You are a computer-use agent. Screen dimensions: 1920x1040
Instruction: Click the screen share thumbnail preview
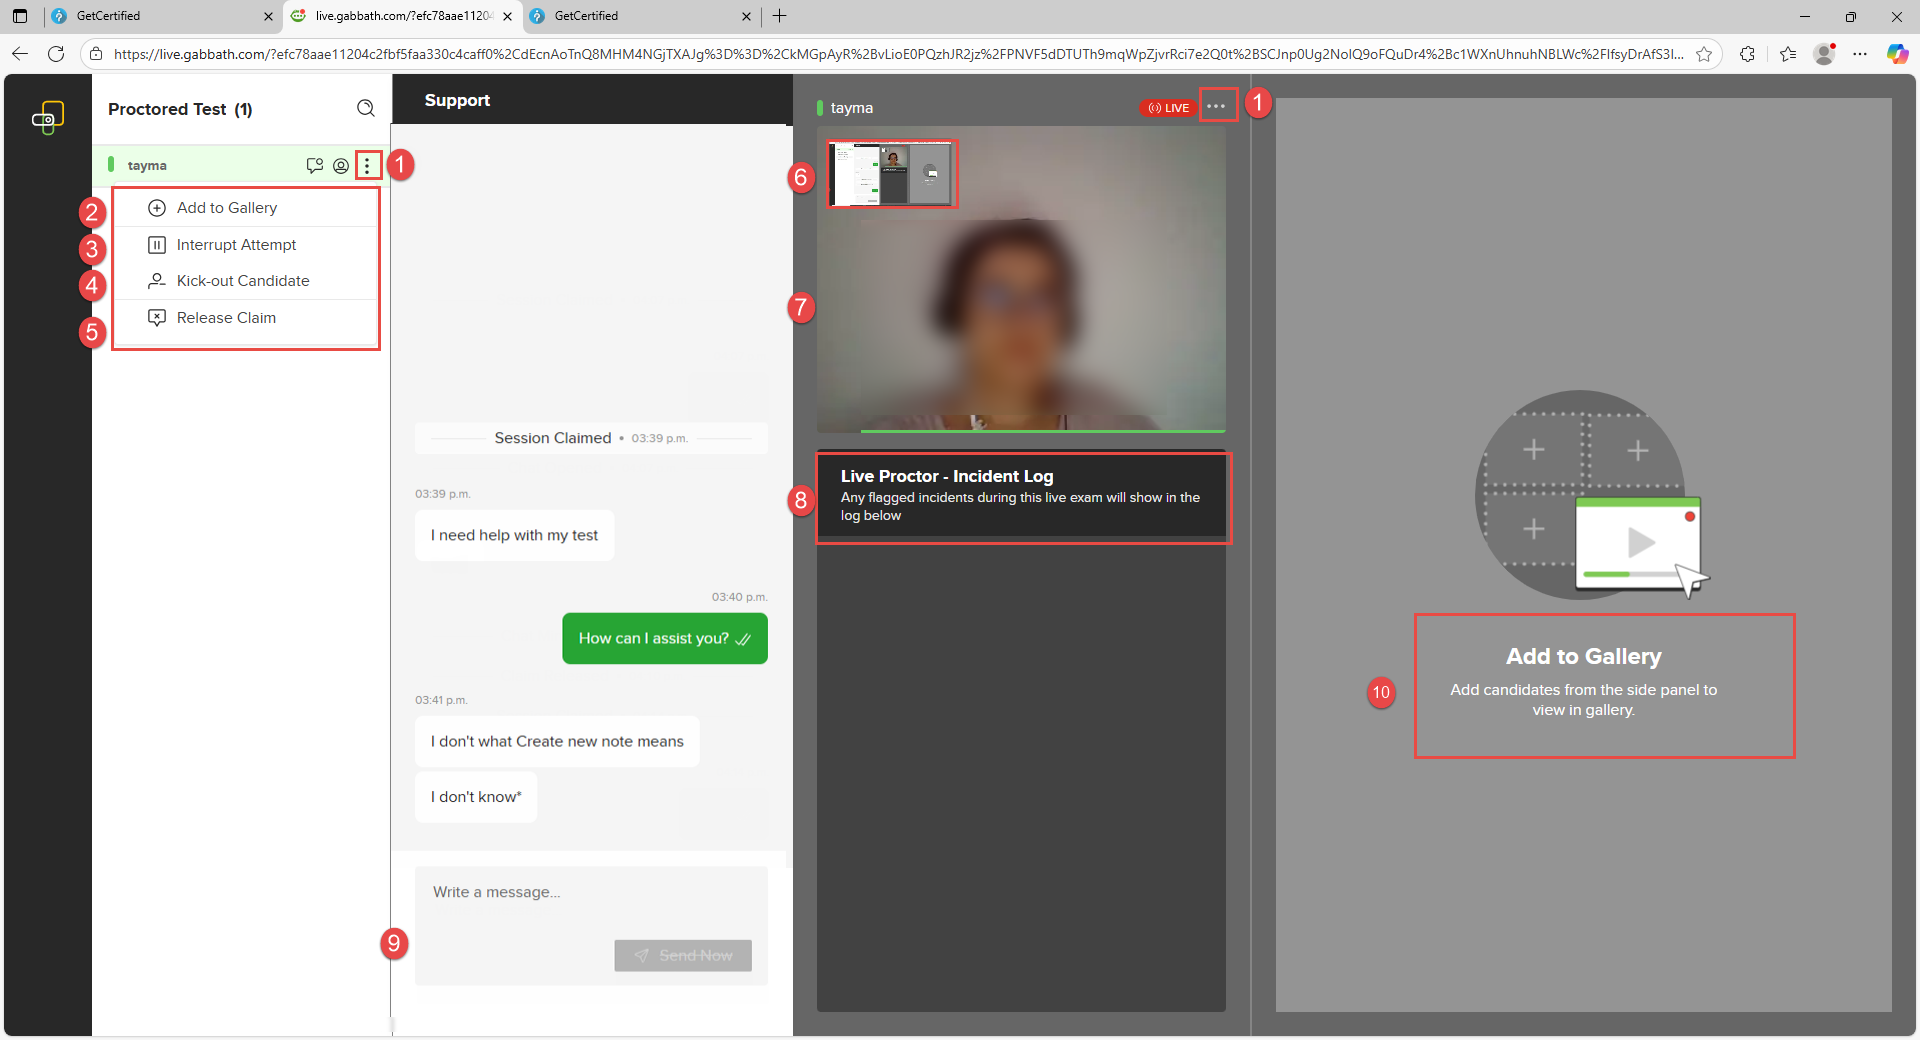tap(892, 174)
